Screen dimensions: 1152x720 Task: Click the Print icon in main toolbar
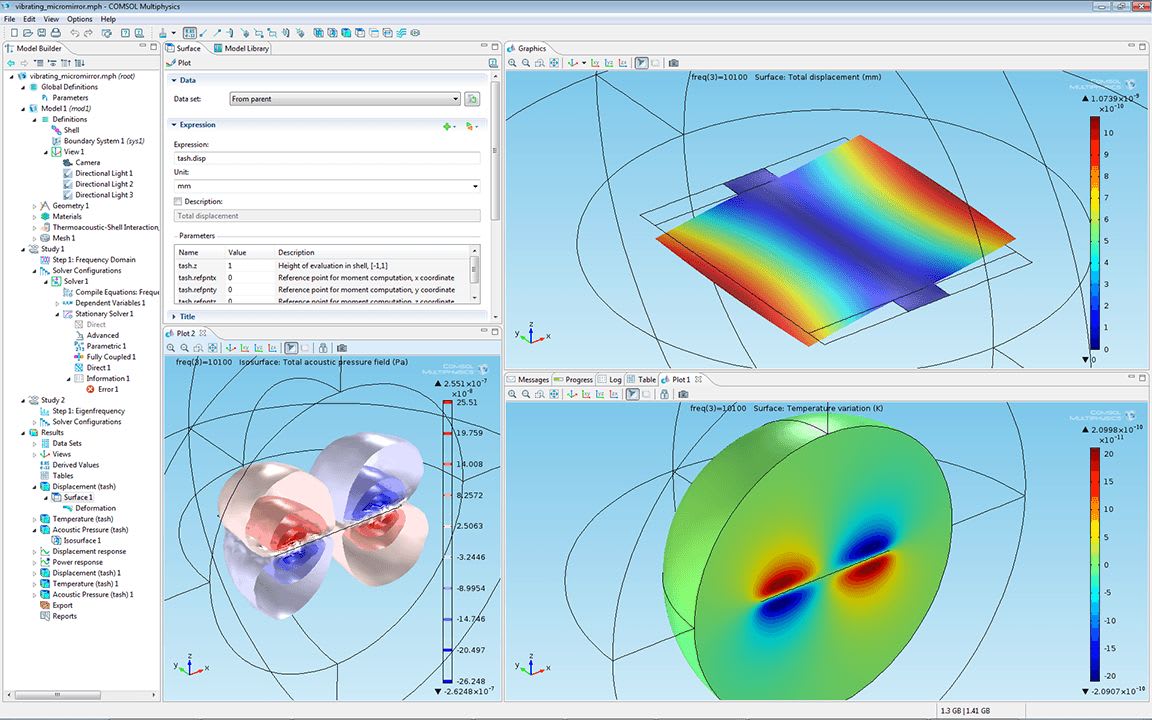tap(56, 33)
